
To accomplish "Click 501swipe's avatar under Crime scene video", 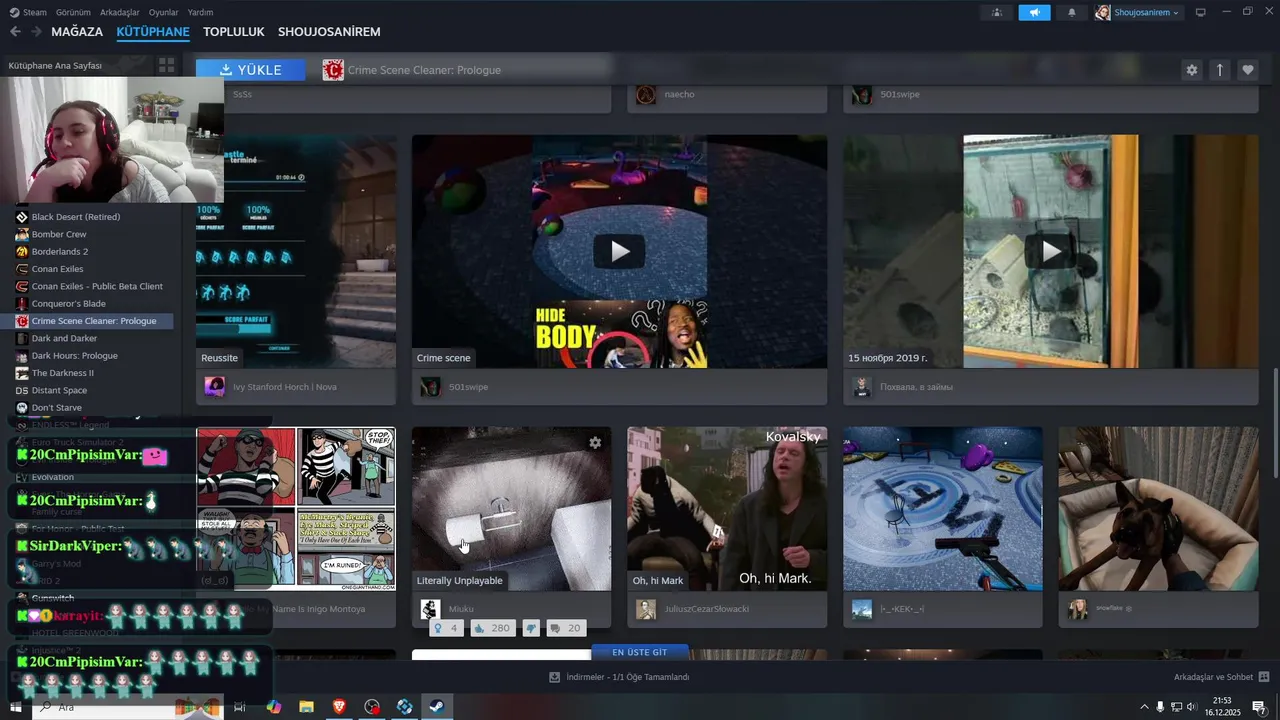I will [430, 387].
